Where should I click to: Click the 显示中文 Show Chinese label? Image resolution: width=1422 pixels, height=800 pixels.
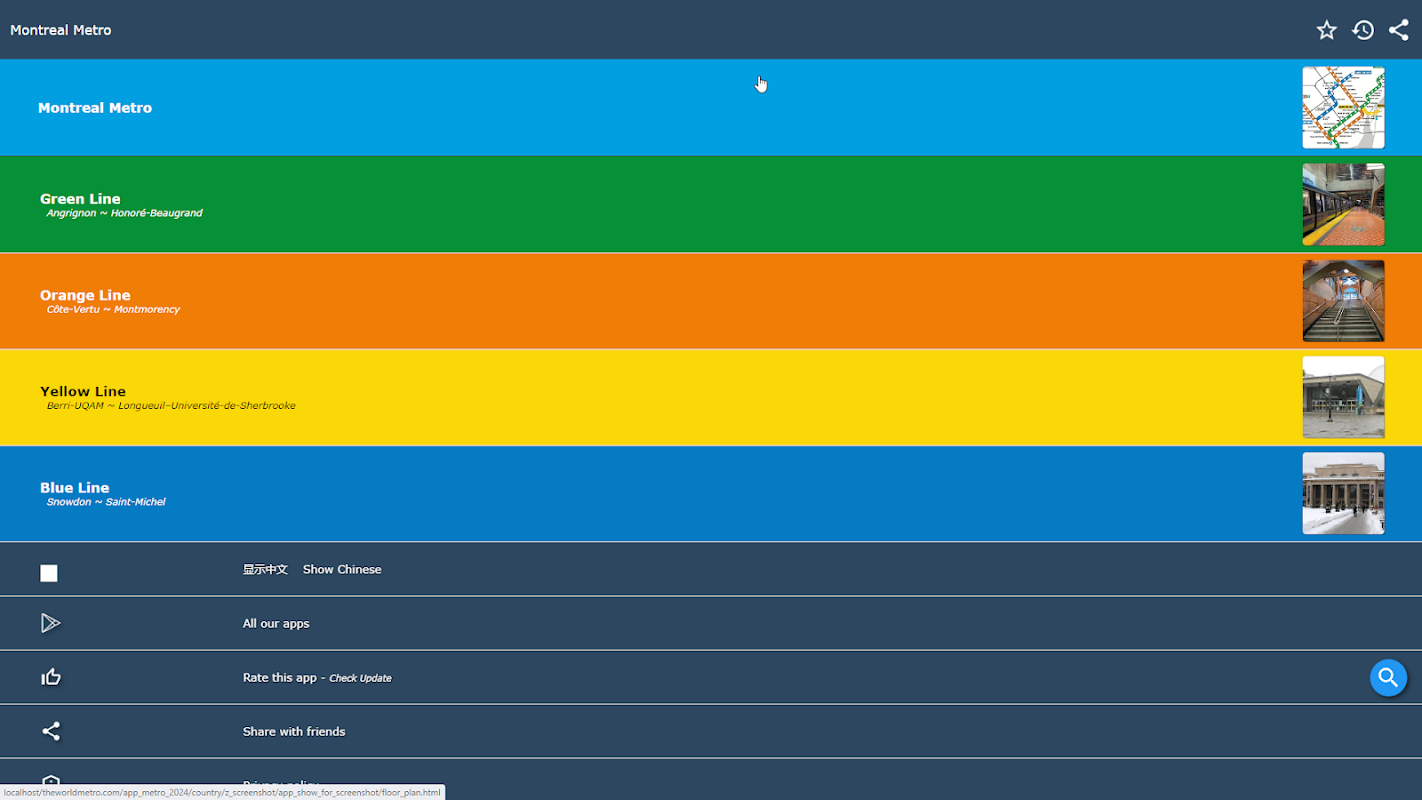pos(312,569)
